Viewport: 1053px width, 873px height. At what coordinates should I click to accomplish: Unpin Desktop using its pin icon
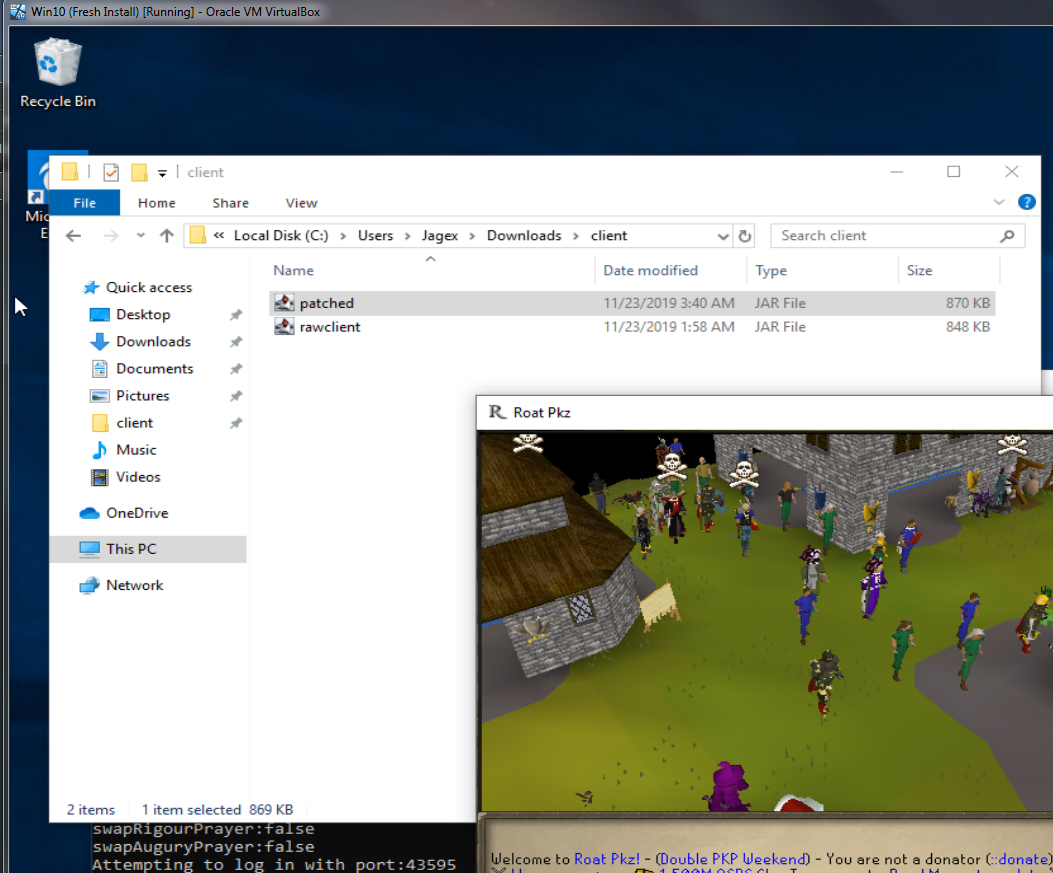coord(236,315)
